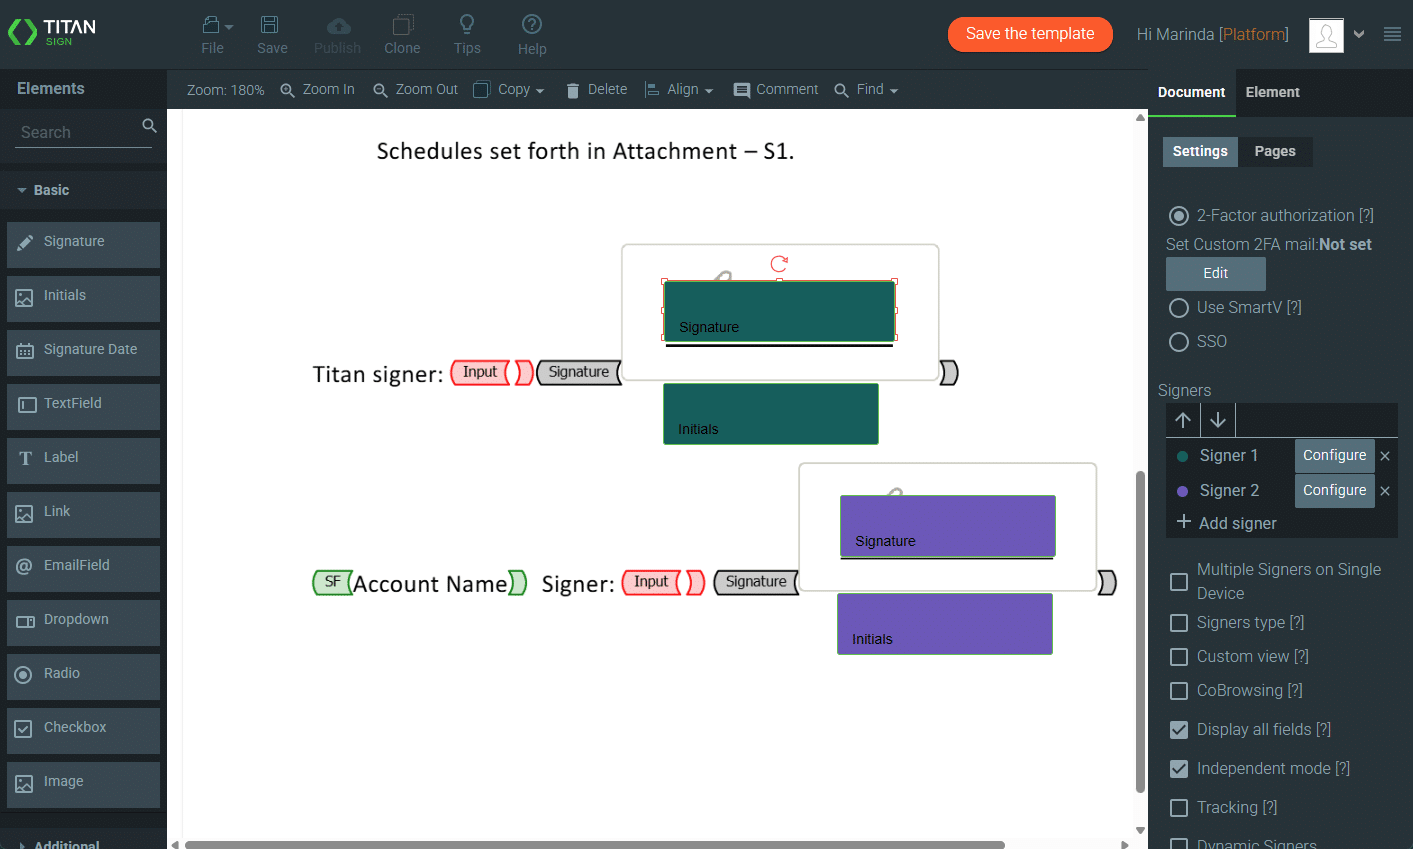Remove Signer 2 with the X icon
This screenshot has width=1413, height=849.
coord(1385,491)
